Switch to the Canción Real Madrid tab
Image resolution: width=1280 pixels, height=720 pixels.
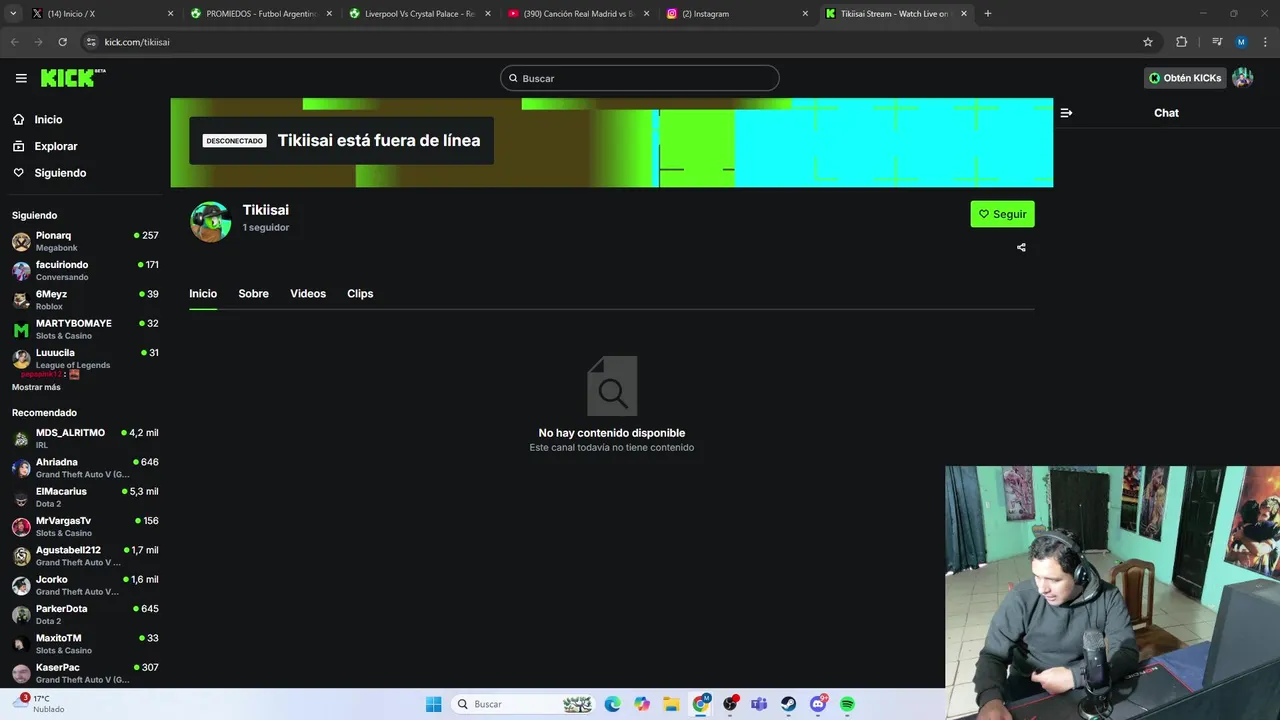click(x=578, y=14)
